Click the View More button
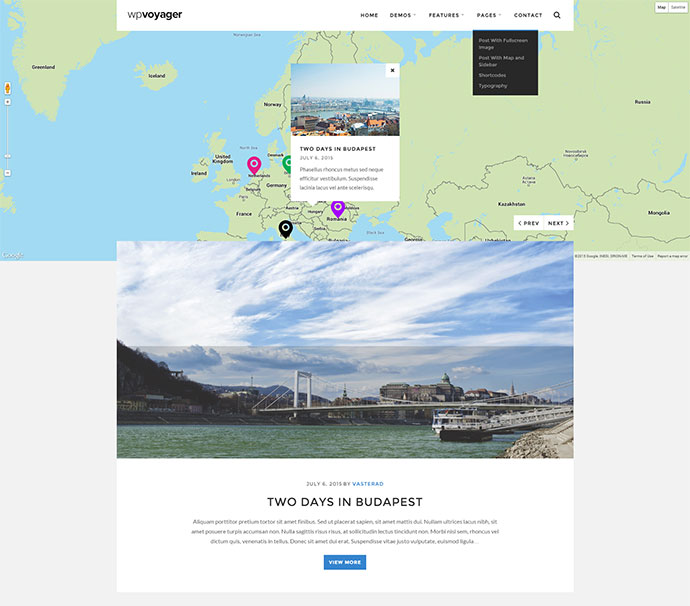The width and height of the screenshot is (690, 606). point(345,562)
